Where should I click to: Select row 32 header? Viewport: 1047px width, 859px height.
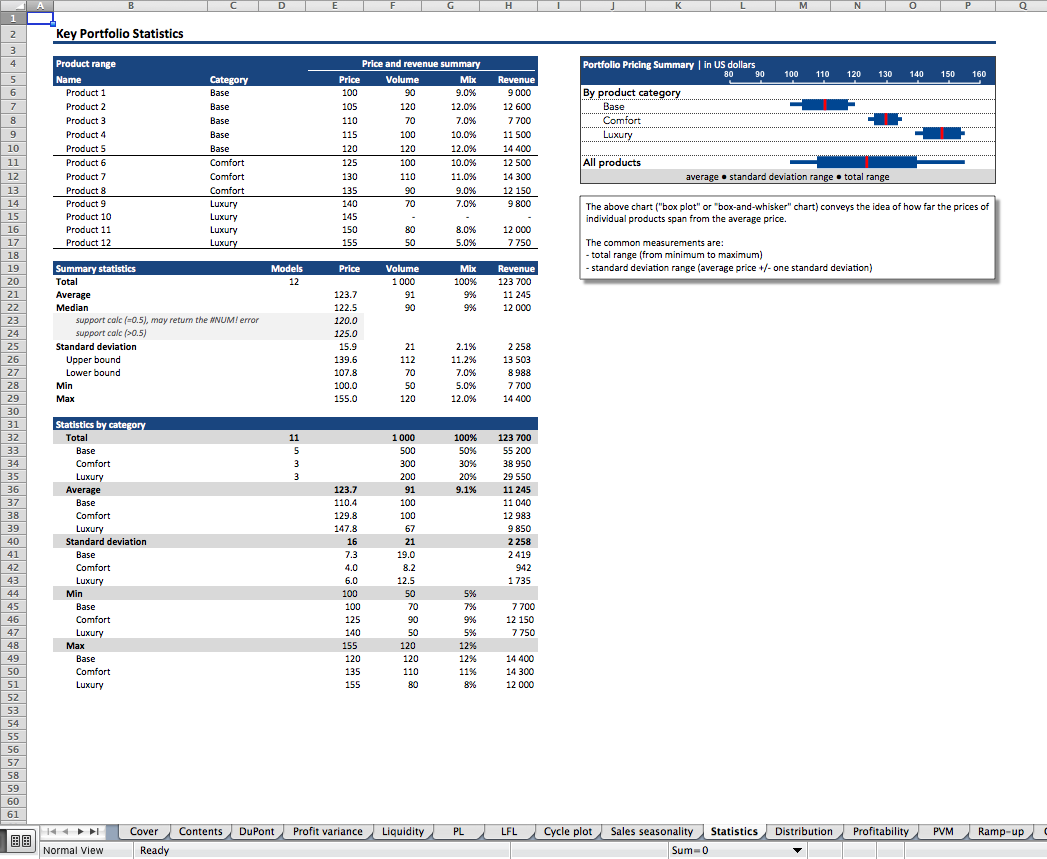(x=13, y=438)
